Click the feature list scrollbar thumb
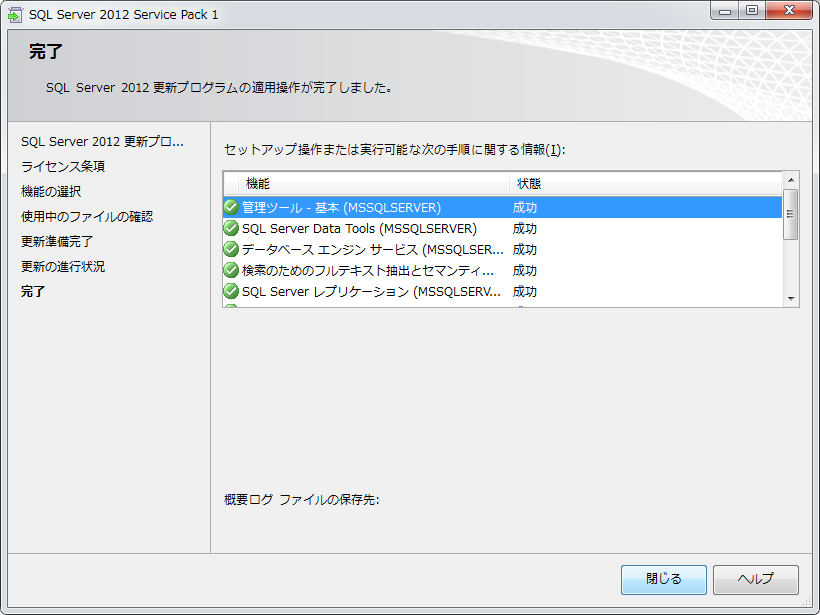 click(790, 214)
